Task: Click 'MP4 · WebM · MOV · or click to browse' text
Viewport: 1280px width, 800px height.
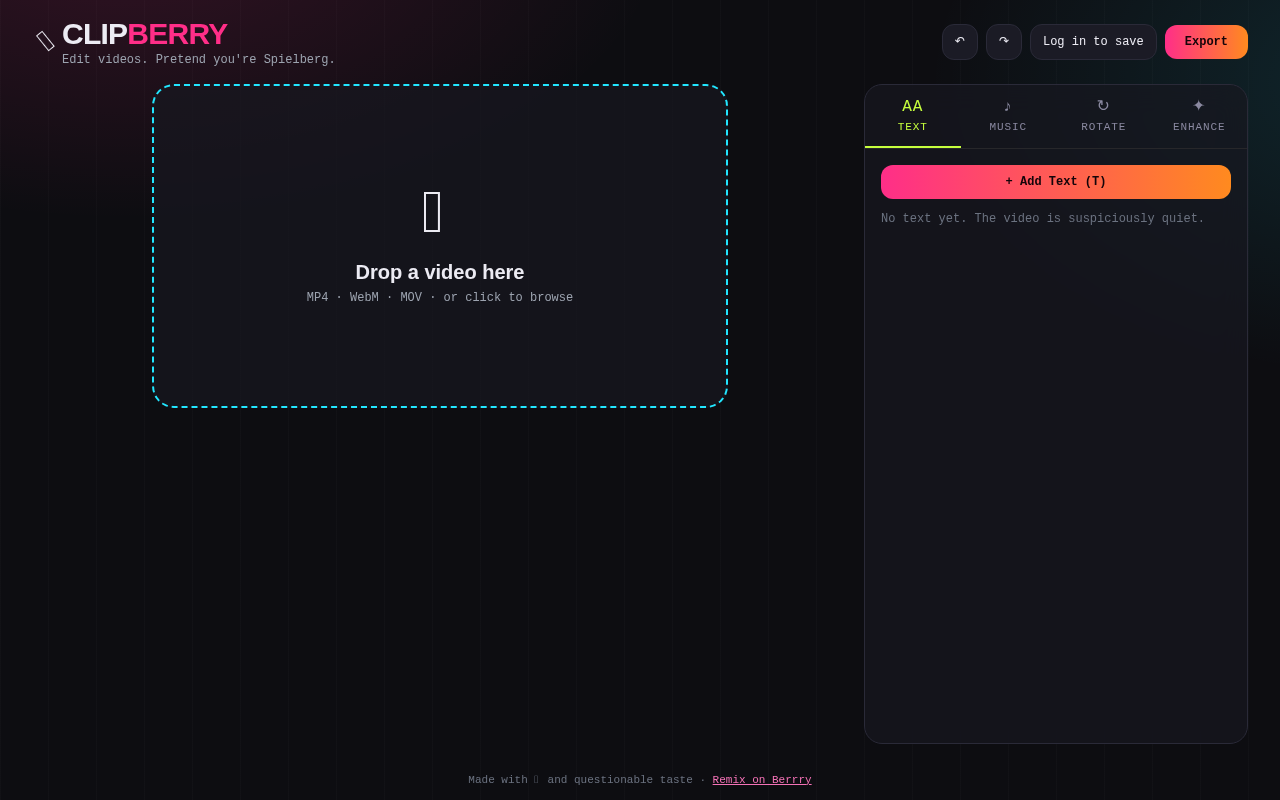Action: click(x=440, y=298)
